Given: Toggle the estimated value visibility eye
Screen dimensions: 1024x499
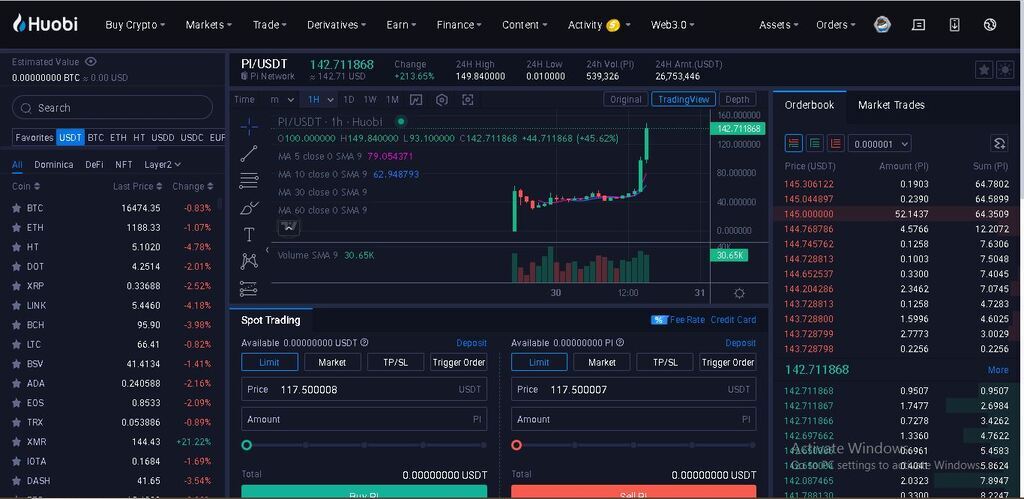Looking at the screenshot, I should click(x=91, y=62).
